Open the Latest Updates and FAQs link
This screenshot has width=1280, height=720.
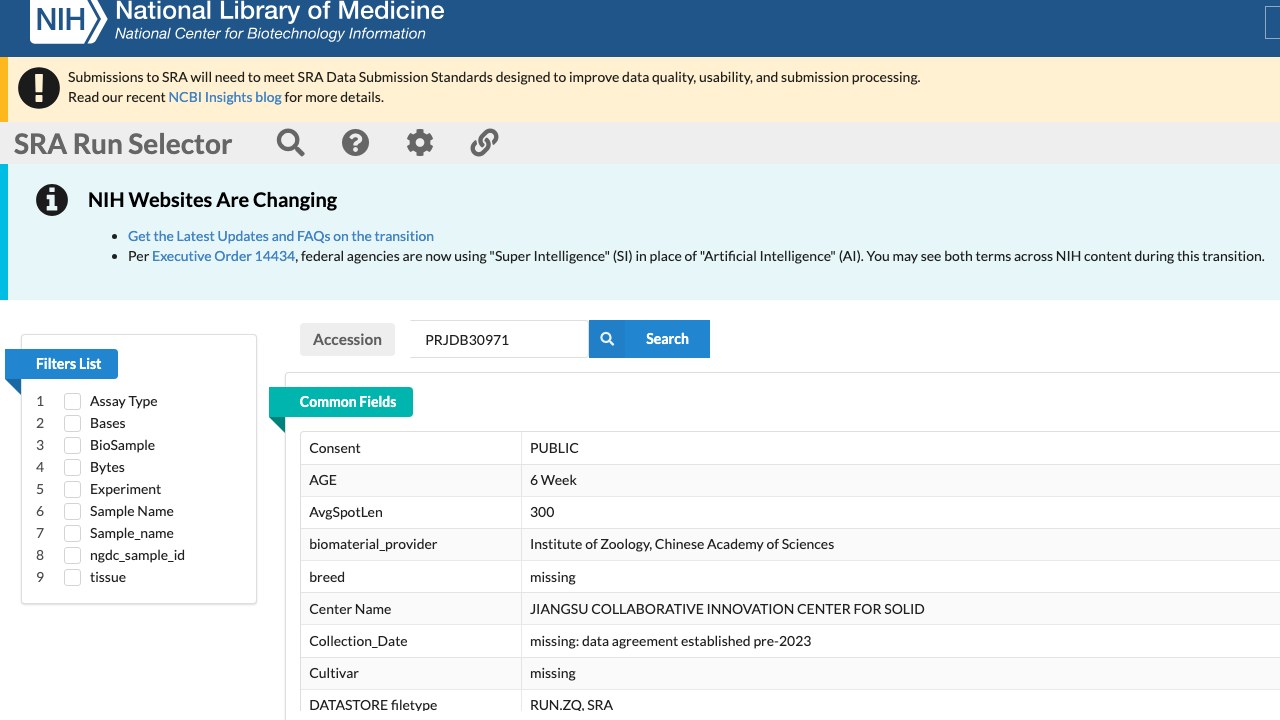(x=281, y=236)
